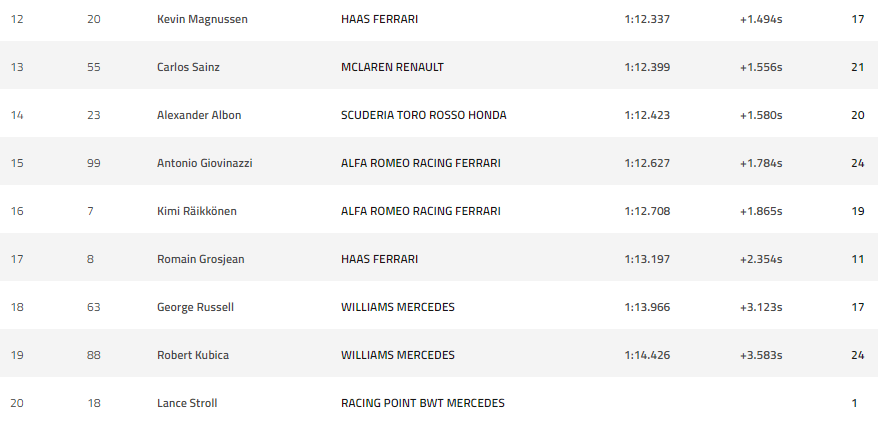
Task: Click driver name Kevin Magnussen
Action: 201,19
